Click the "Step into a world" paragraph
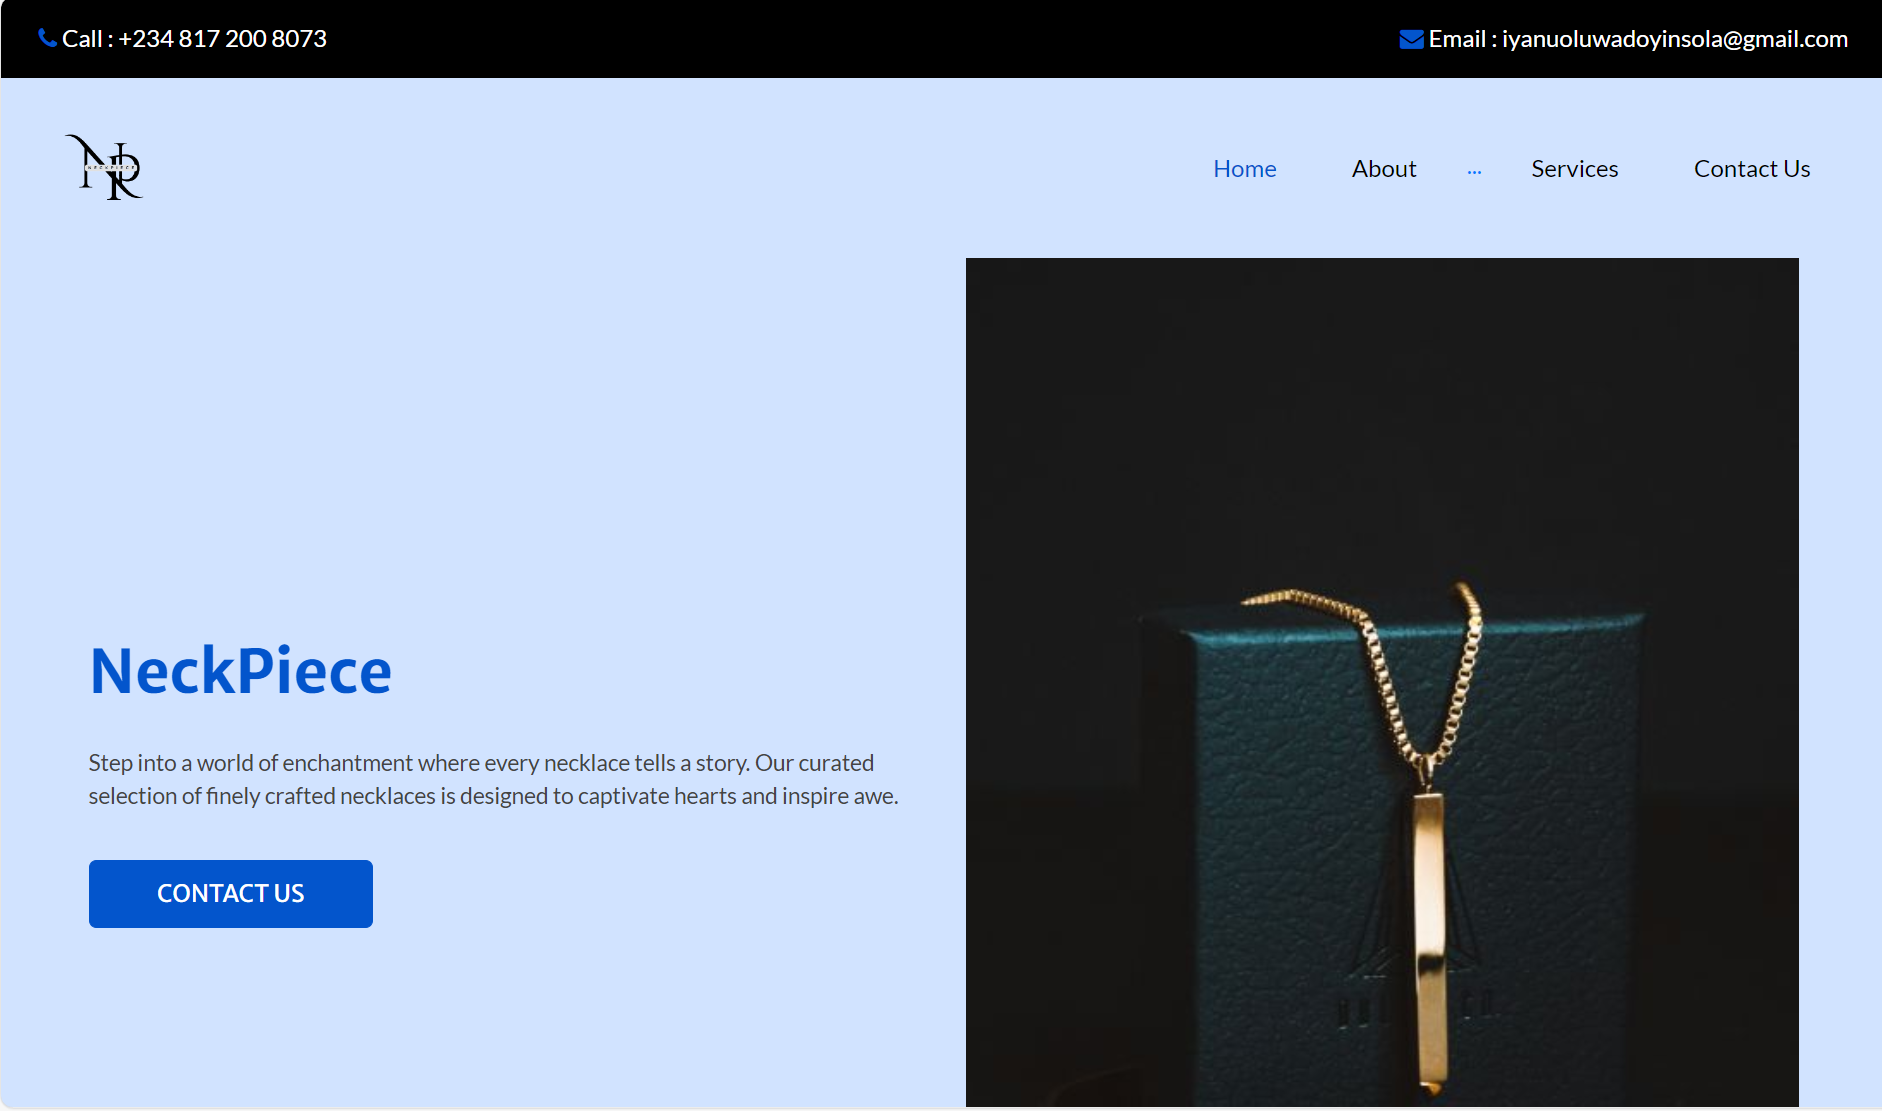This screenshot has height=1111, width=1882. [493, 779]
